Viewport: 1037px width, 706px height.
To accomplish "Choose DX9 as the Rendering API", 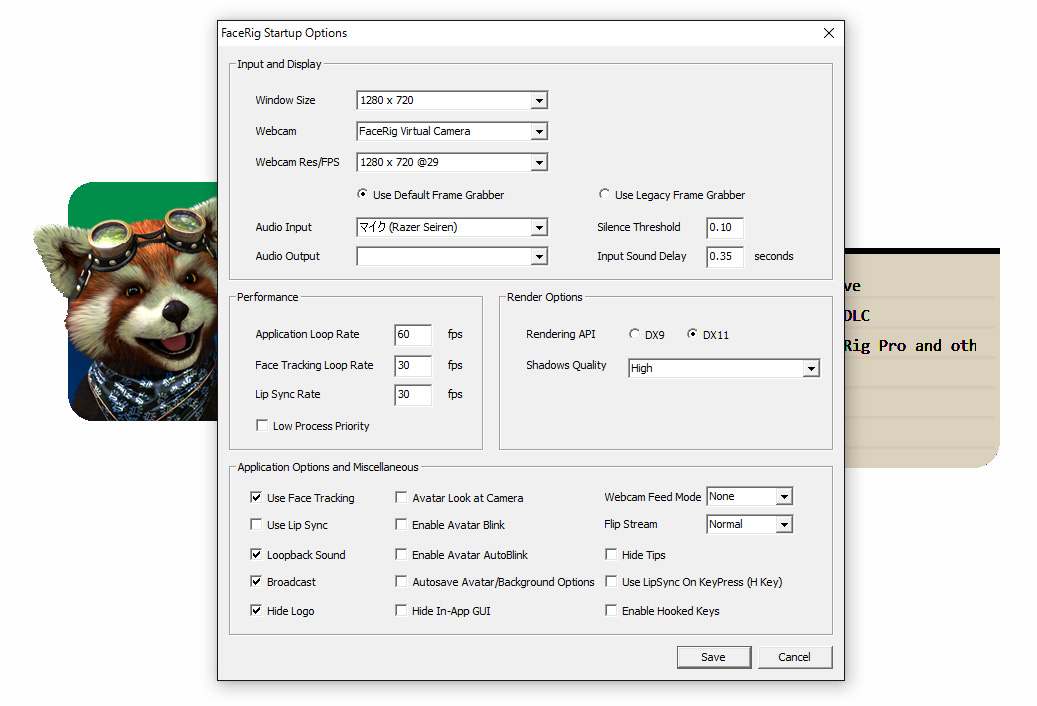I will pos(635,335).
